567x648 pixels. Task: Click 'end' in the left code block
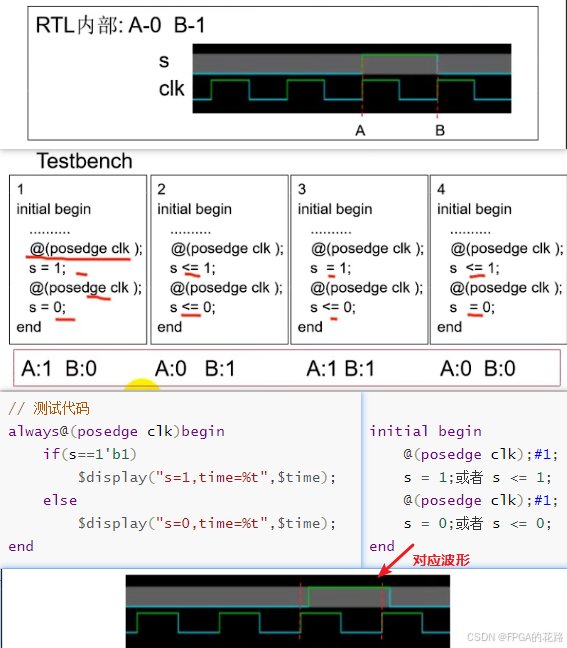click(21, 546)
